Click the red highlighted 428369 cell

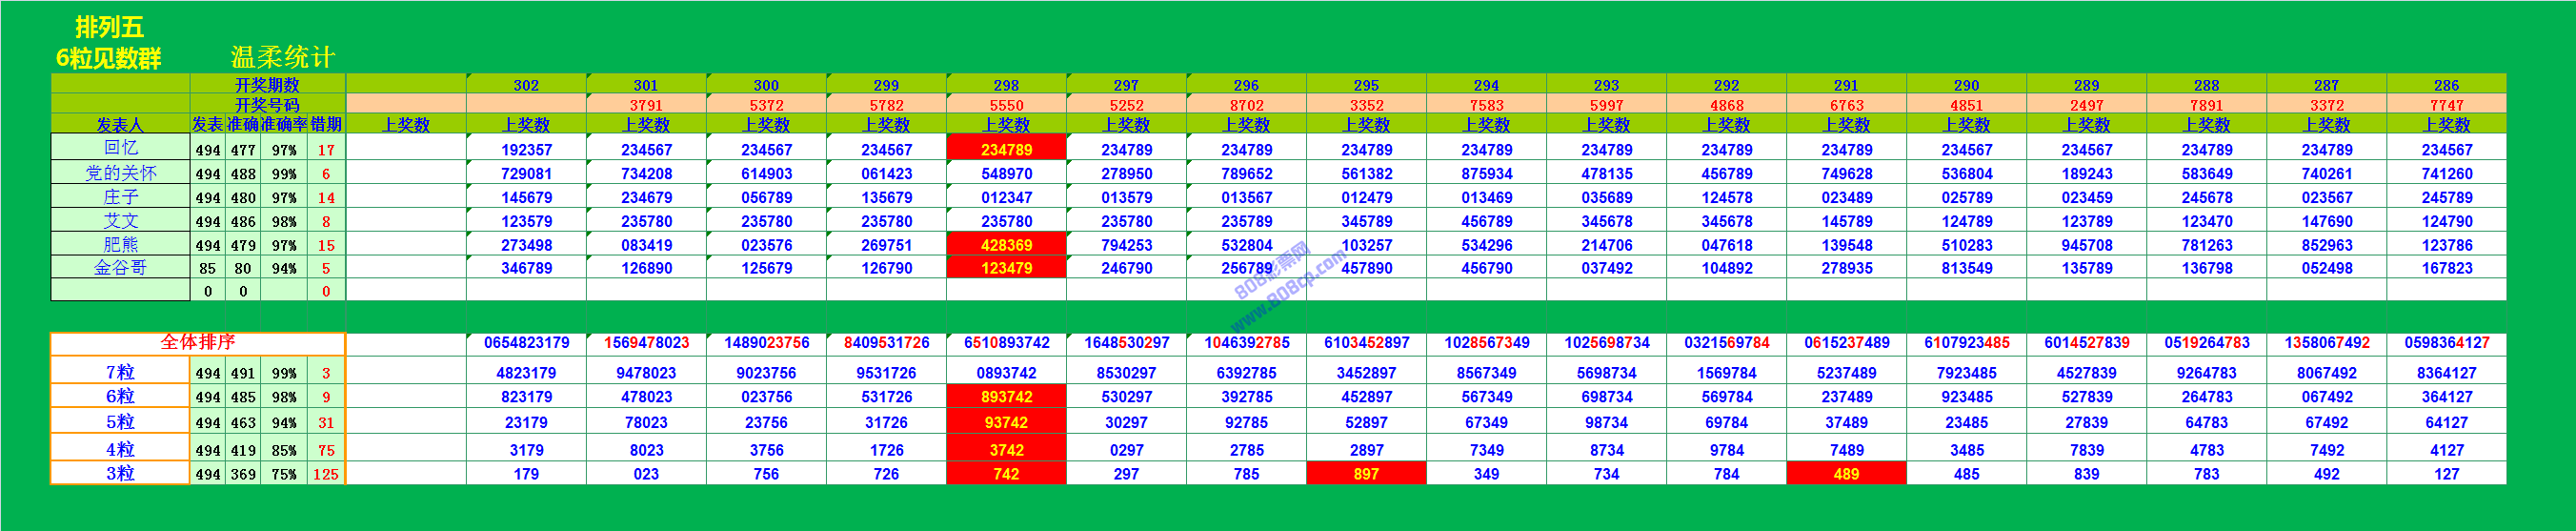(1006, 245)
